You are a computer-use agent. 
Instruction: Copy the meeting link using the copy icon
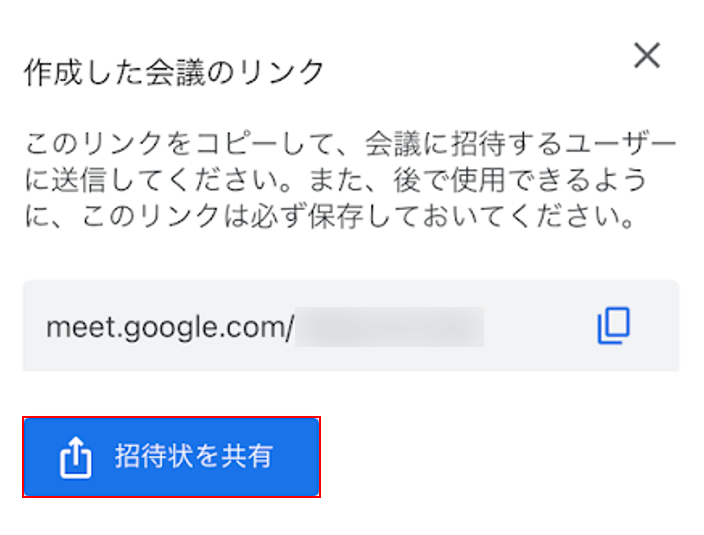(x=613, y=326)
